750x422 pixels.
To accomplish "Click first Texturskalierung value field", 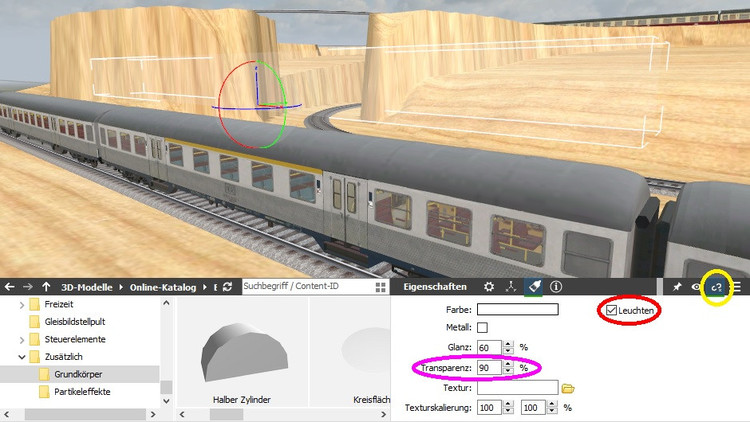I will (x=489, y=408).
